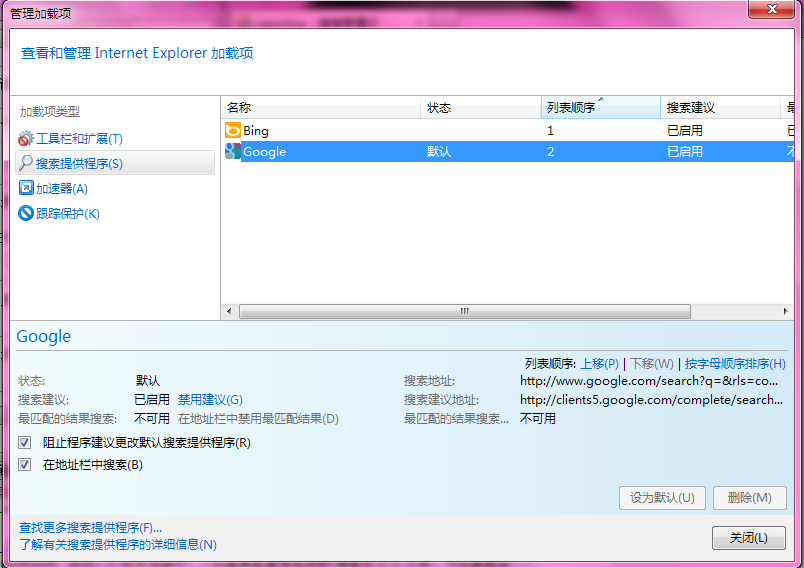The width and height of the screenshot is (804, 568).
Task: Select 搜索提供程序(S) add-on type
Action: click(115, 163)
